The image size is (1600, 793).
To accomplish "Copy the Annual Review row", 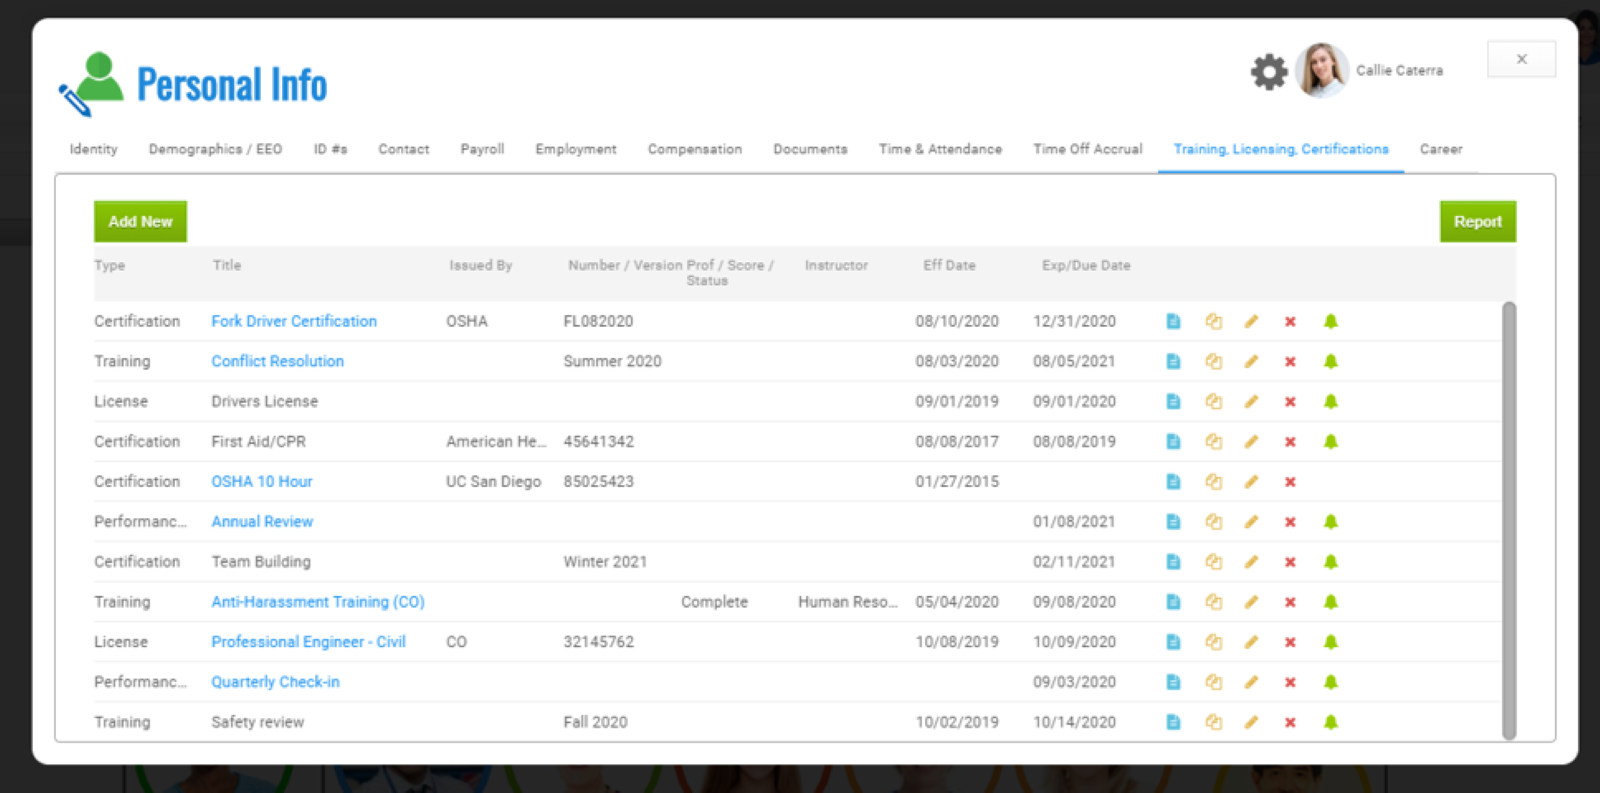I will pos(1213,521).
